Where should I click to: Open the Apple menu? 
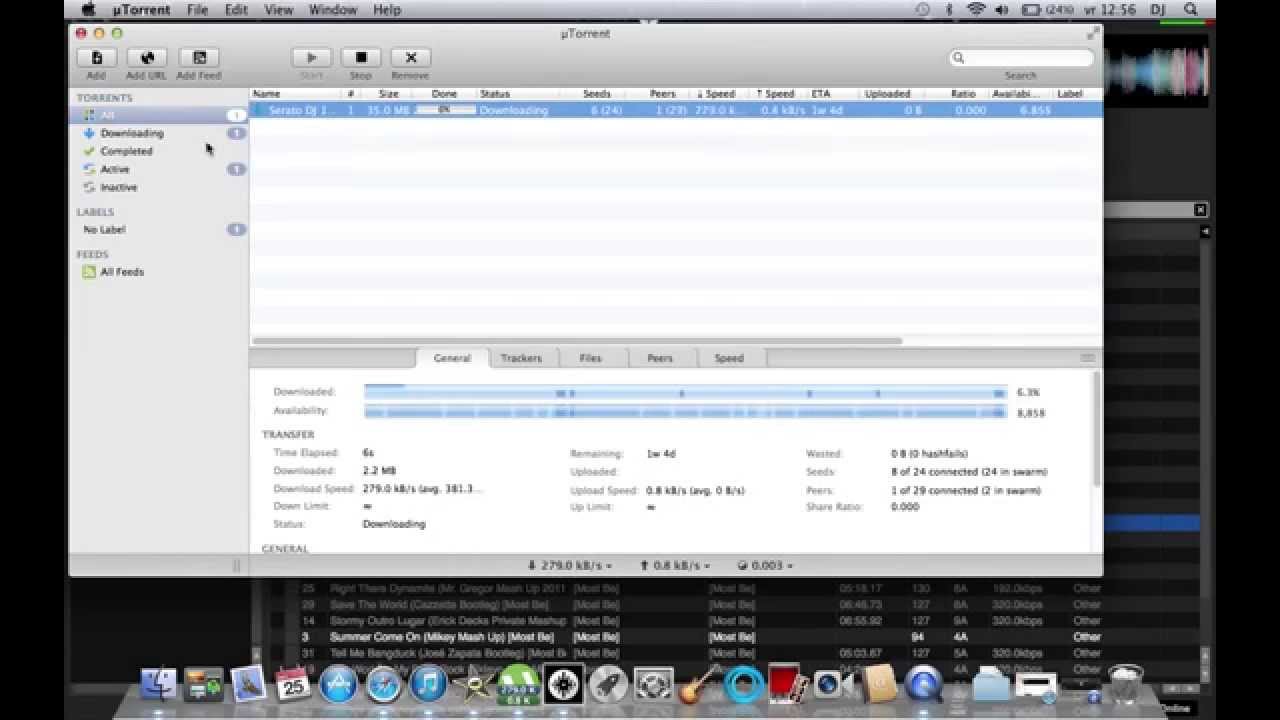87,10
